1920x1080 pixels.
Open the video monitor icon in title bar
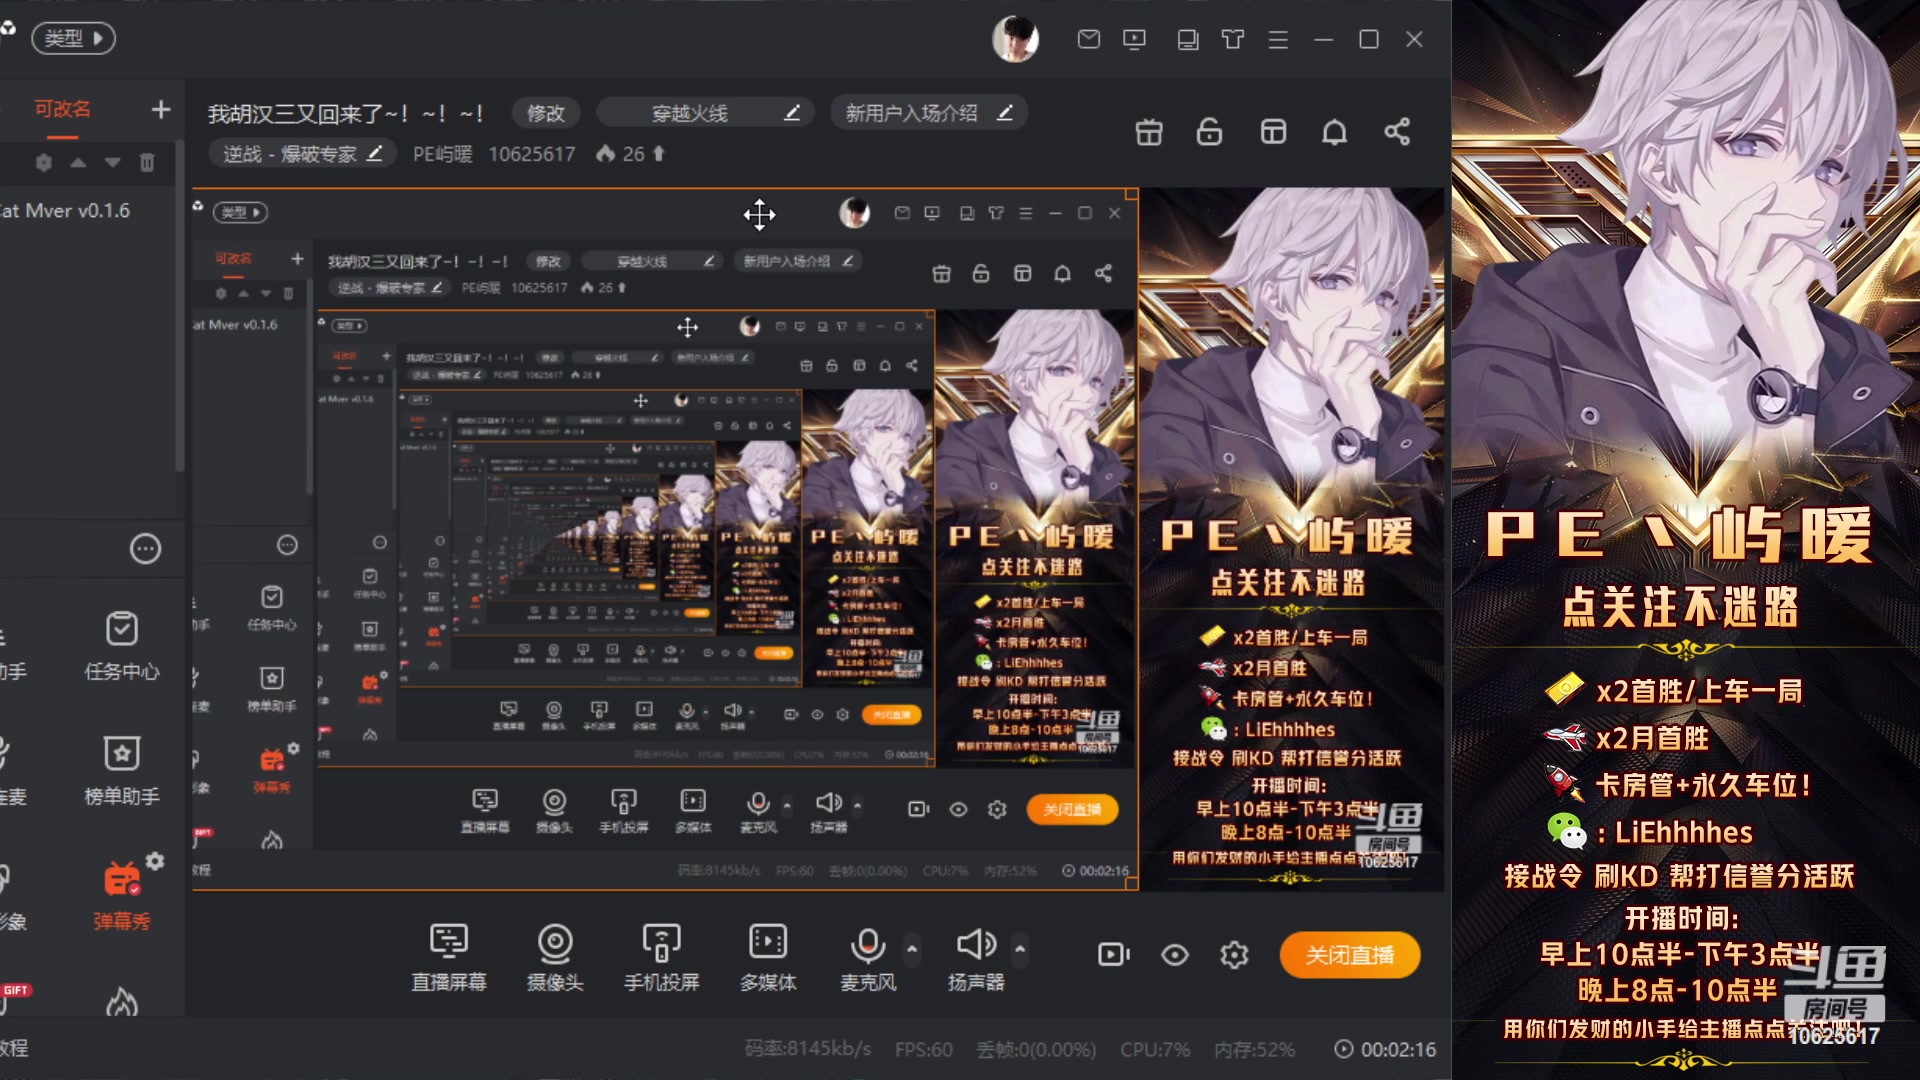pyautogui.click(x=1134, y=39)
